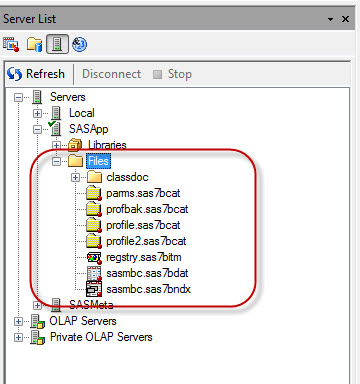
Task: Expand the OLAP Servers node
Action: [18, 321]
